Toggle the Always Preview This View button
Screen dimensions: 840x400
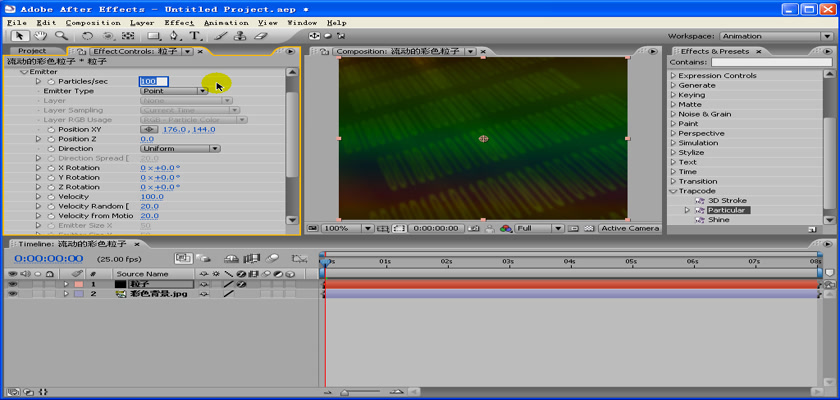[314, 229]
